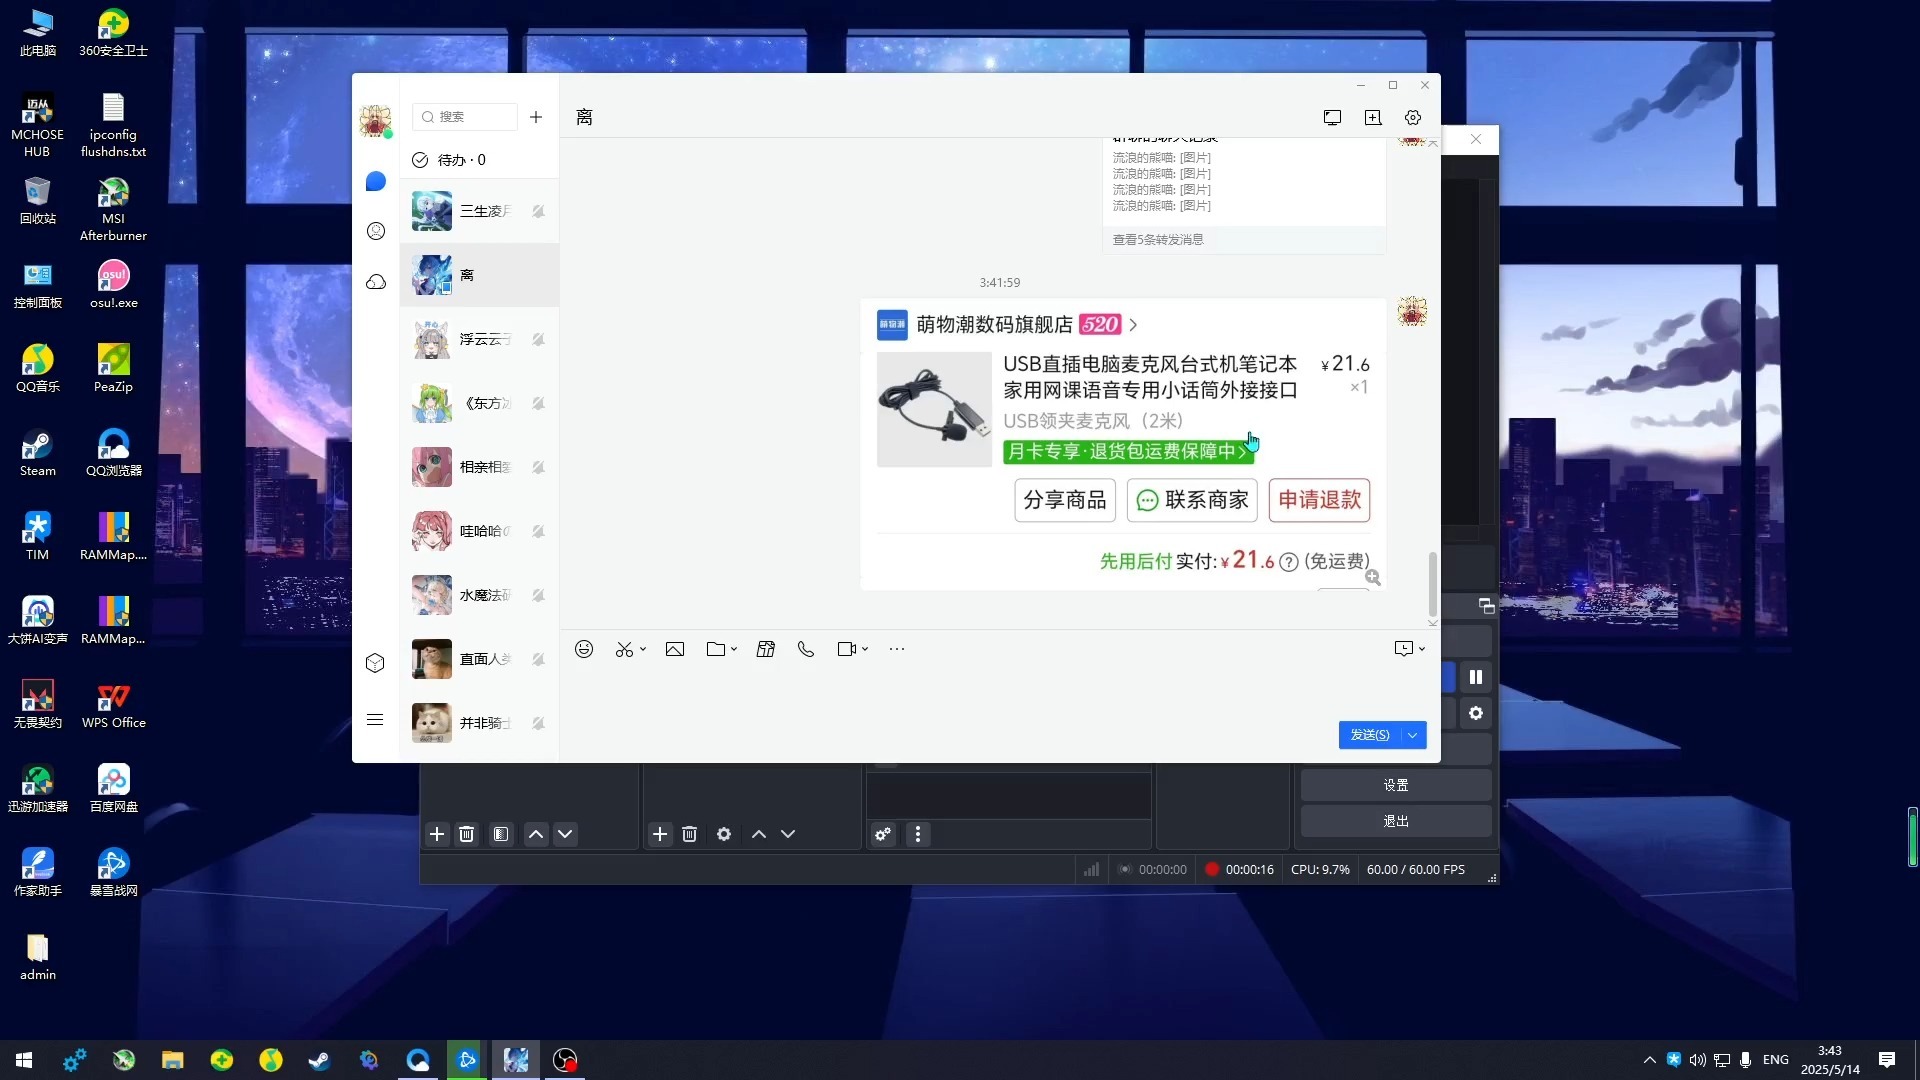Expand the folder file options dropdown arrow
1920x1080 pixels.
point(734,649)
